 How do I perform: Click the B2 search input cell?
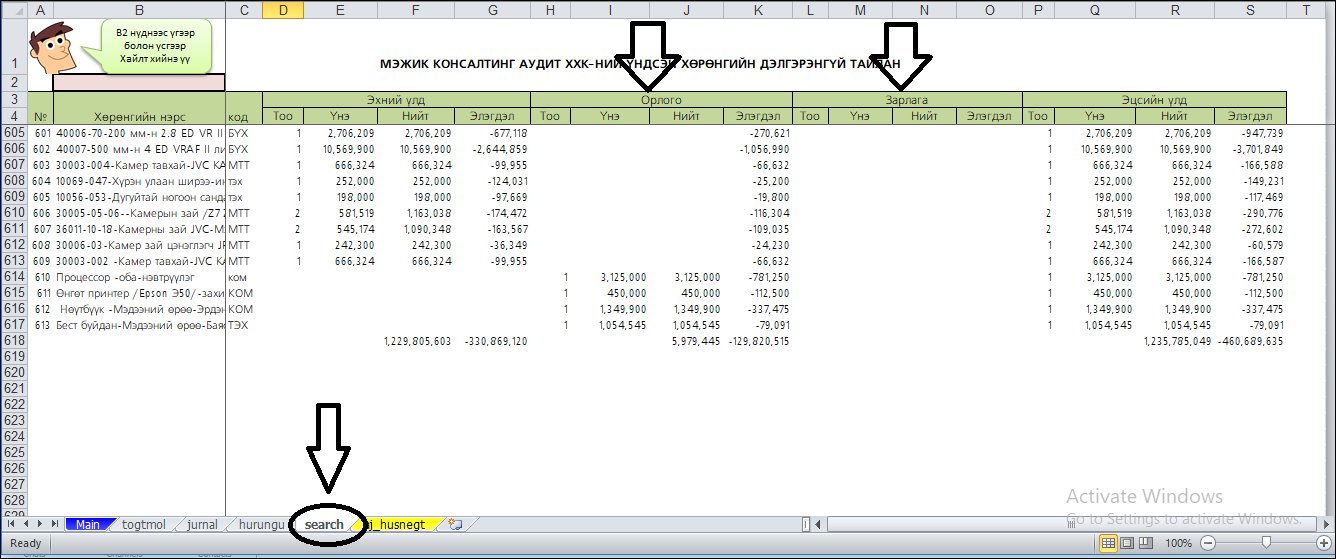point(139,82)
